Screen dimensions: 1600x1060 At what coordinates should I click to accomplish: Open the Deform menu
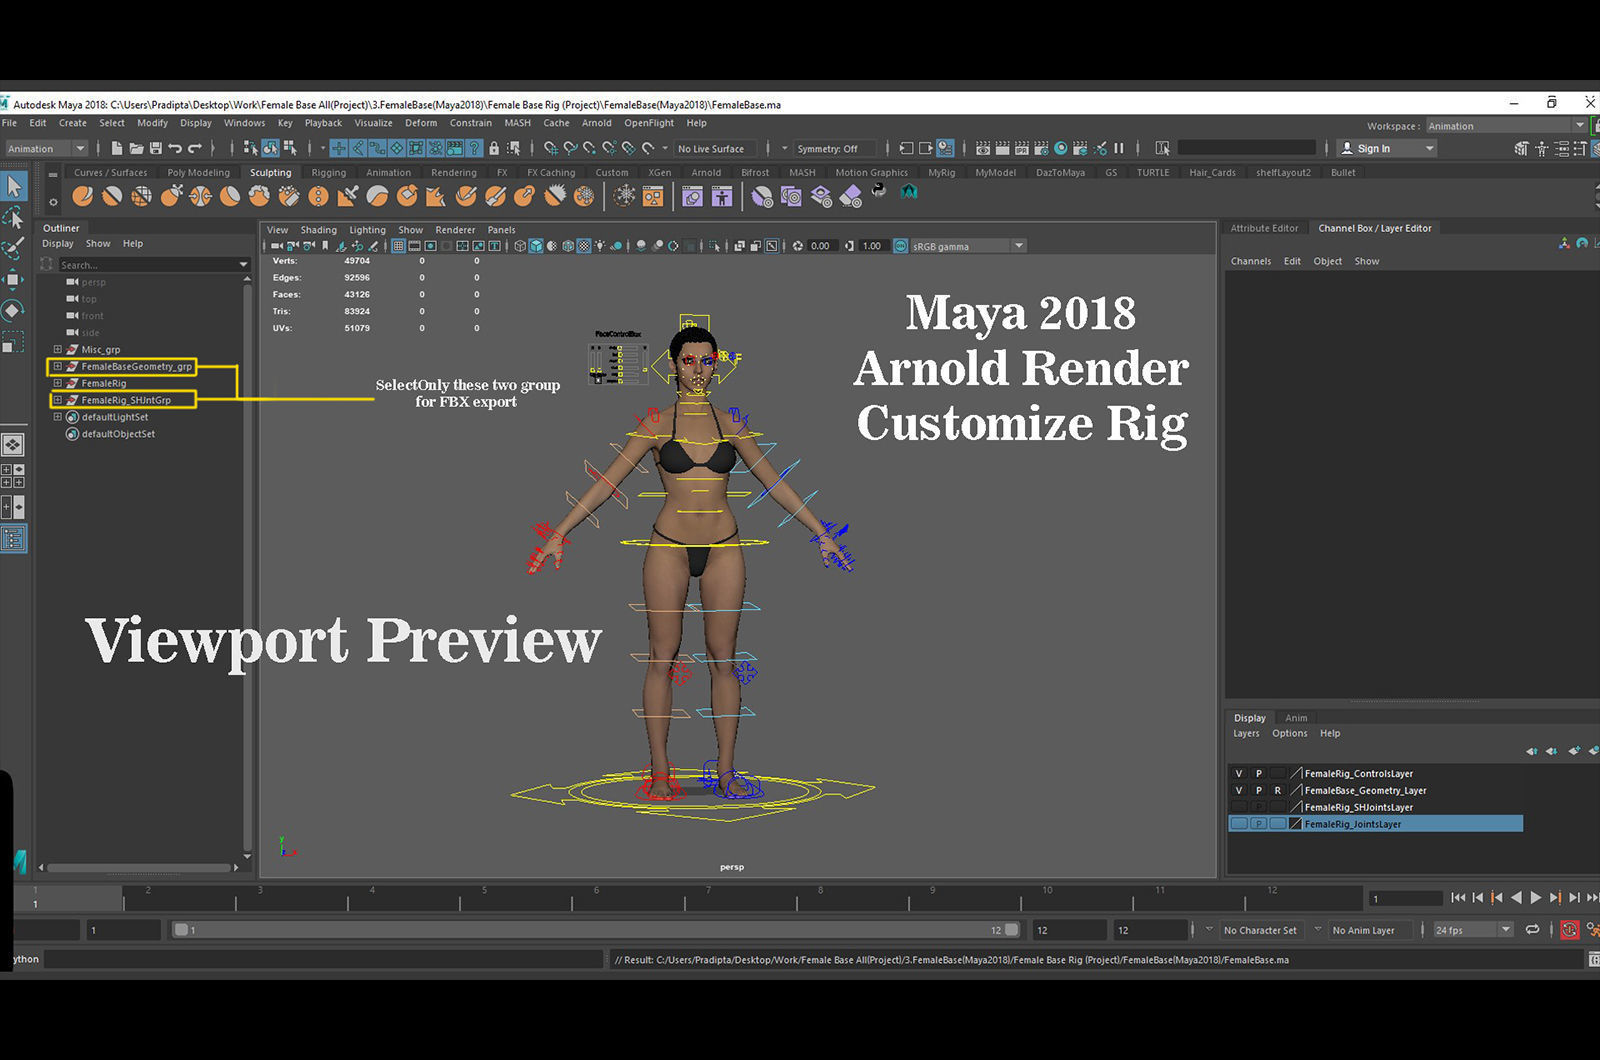pos(421,123)
